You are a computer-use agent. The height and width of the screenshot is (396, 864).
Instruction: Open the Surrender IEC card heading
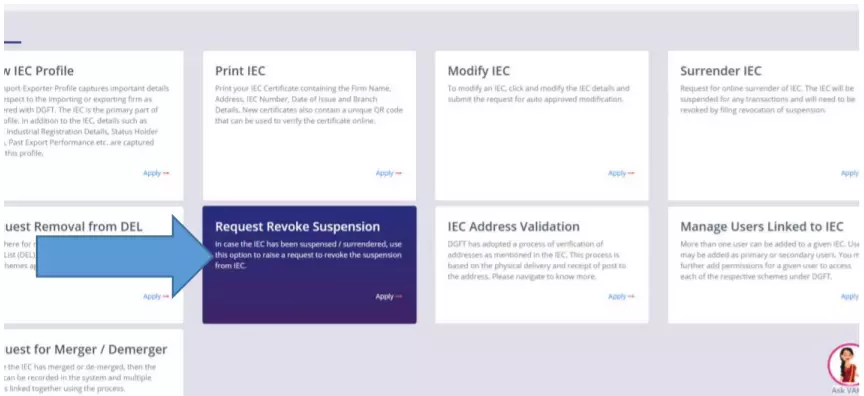point(721,71)
